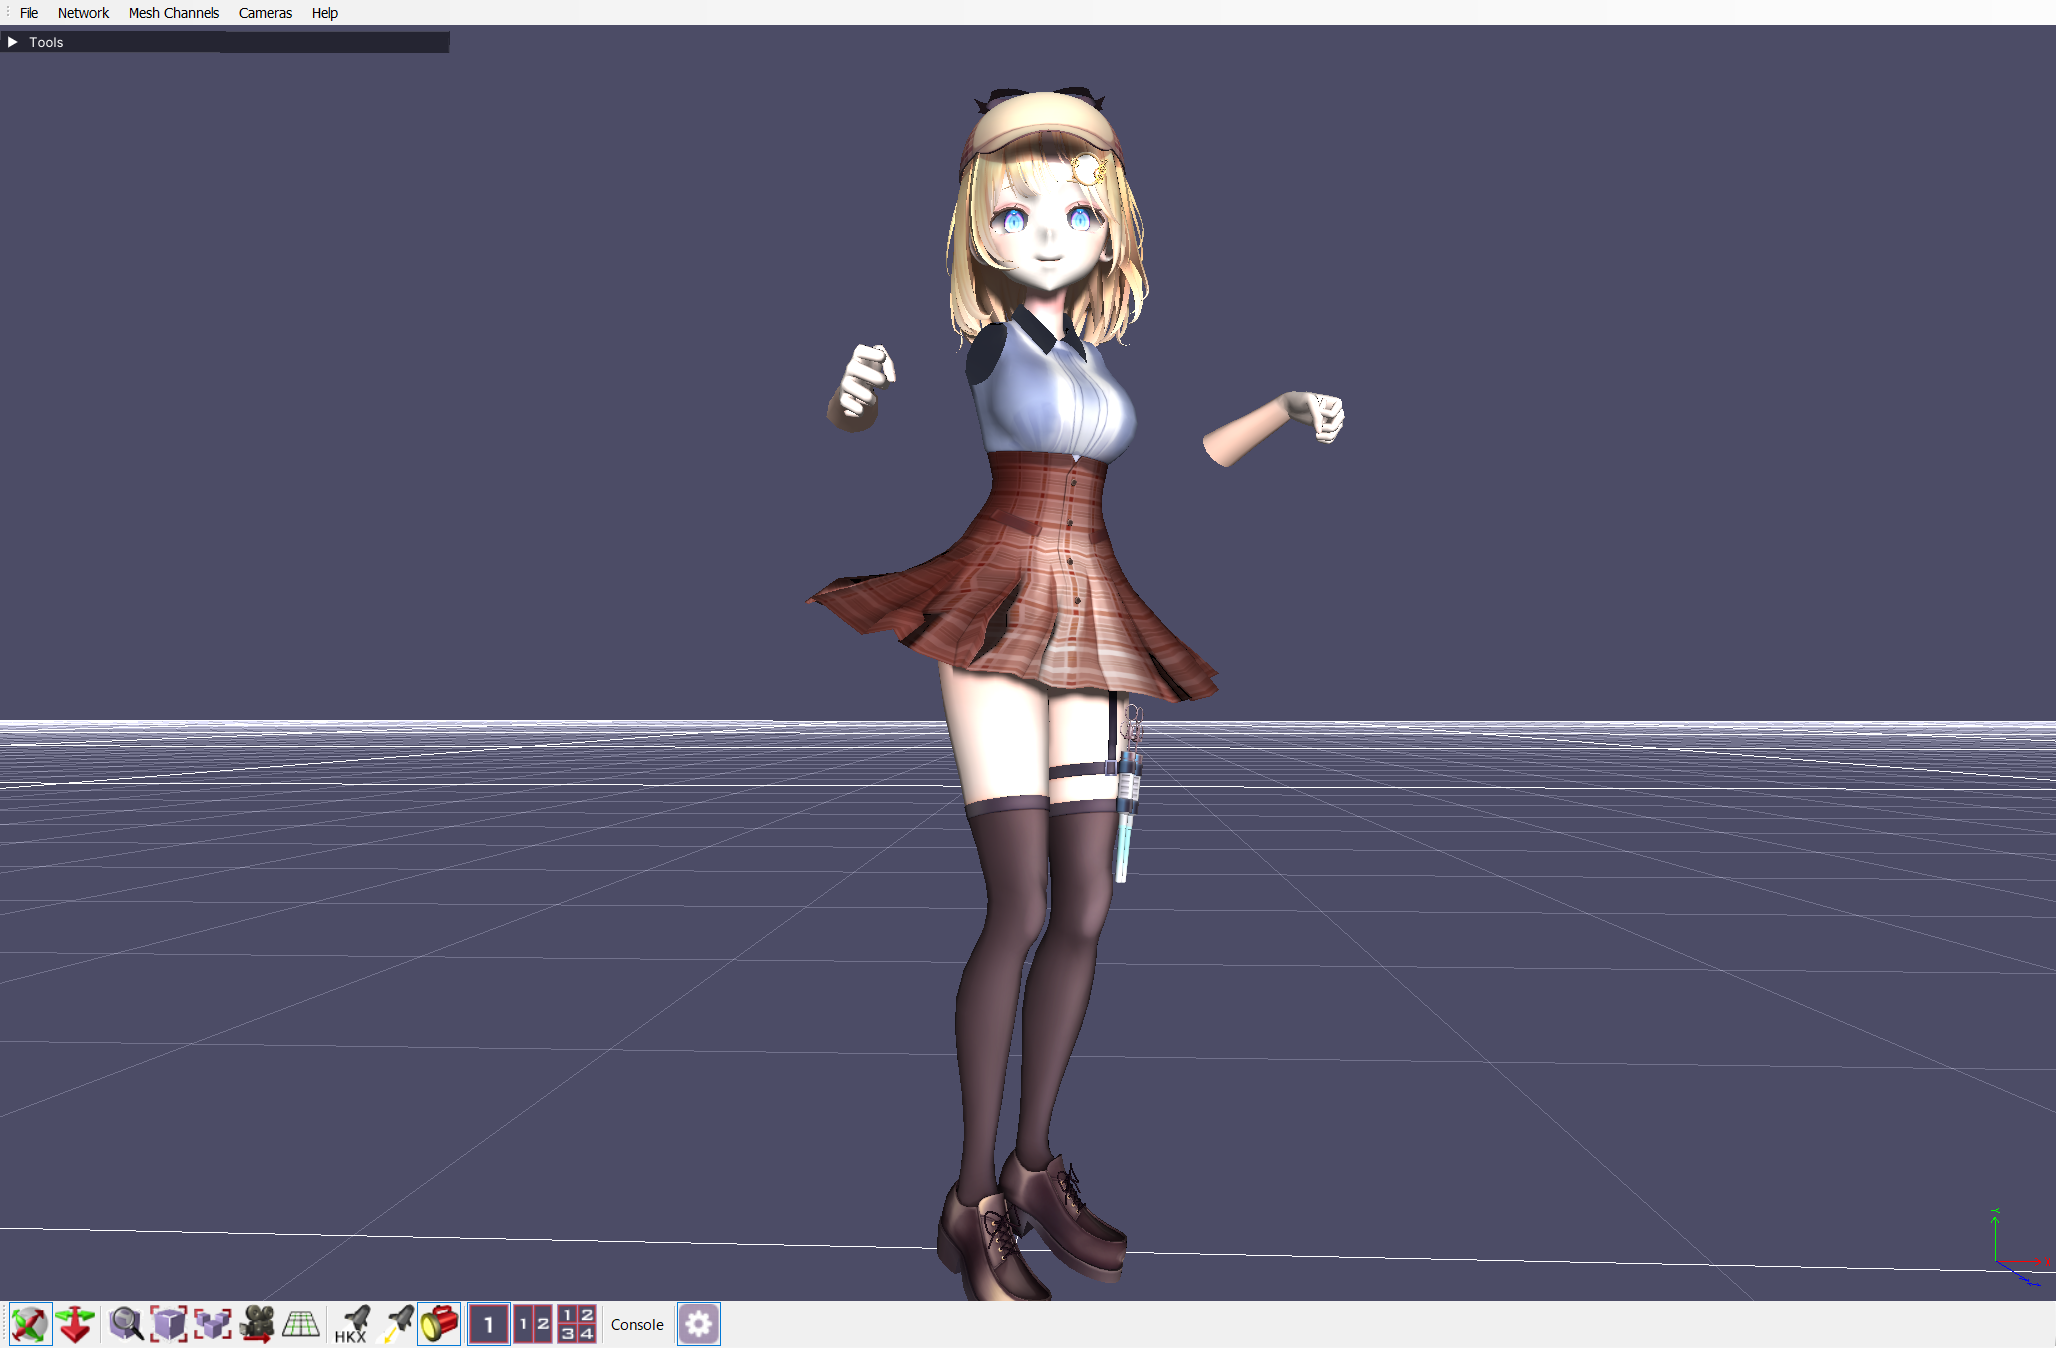
Task: Click the multiple cubes frame all icon
Action: point(212,1324)
